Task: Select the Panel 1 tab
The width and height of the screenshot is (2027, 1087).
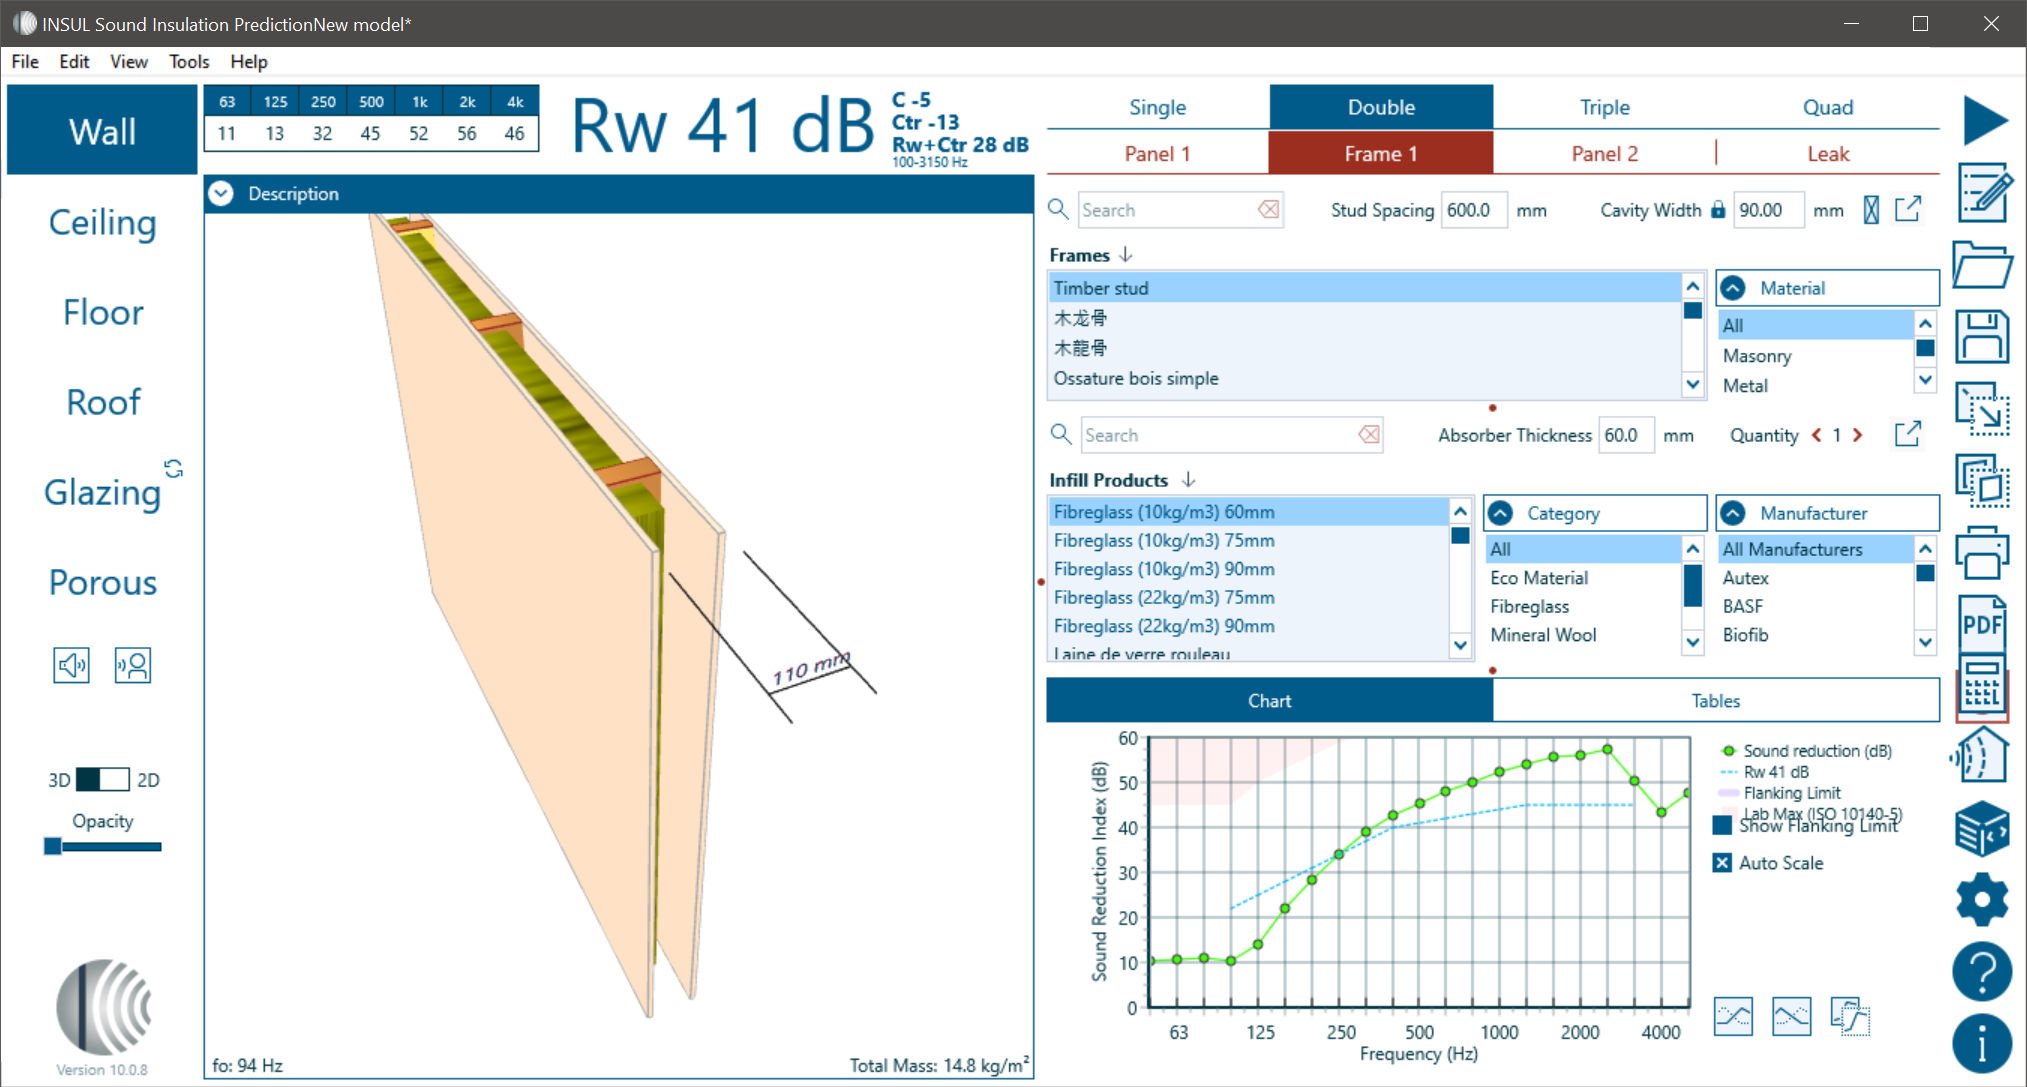Action: (1157, 153)
